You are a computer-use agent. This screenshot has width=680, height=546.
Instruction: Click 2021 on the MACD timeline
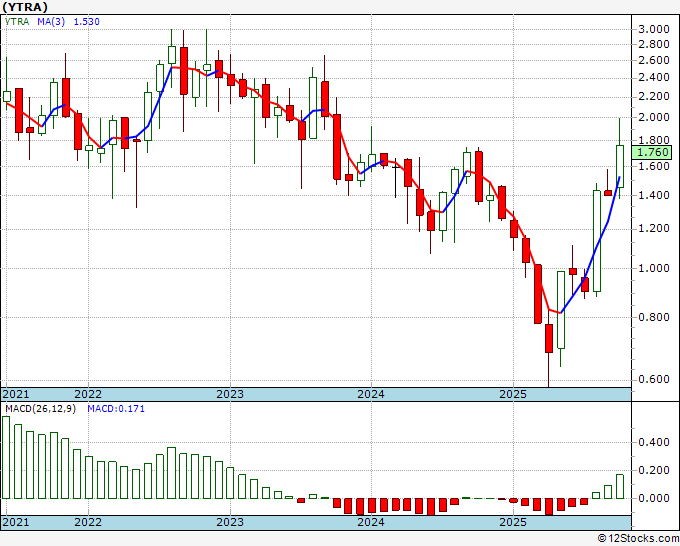16,522
